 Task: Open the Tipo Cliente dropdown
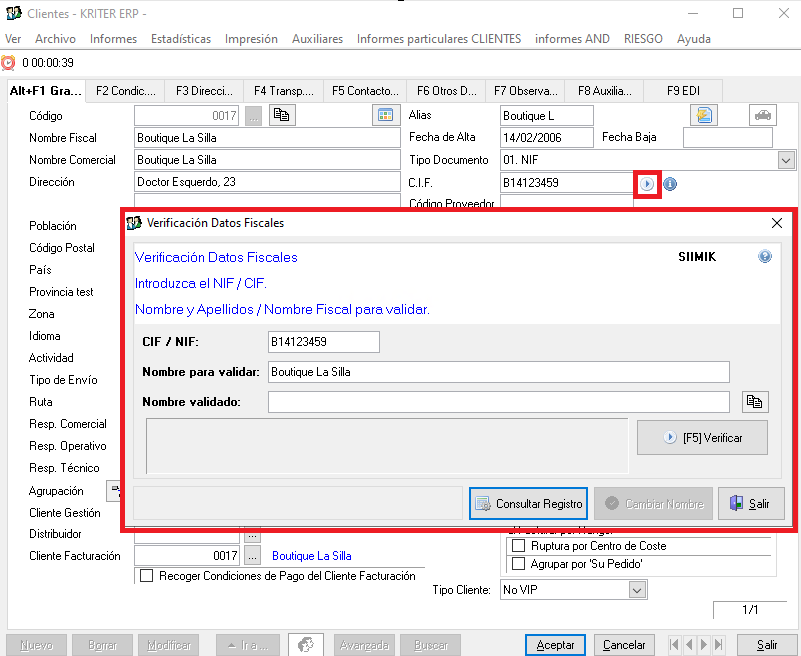click(637, 590)
